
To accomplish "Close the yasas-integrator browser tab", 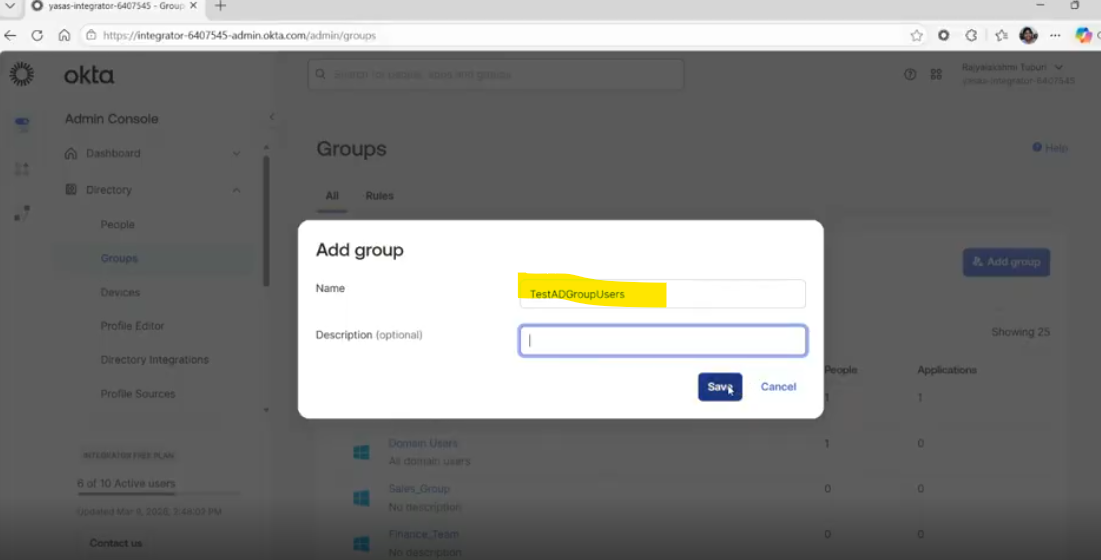I will pyautogui.click(x=195, y=6).
